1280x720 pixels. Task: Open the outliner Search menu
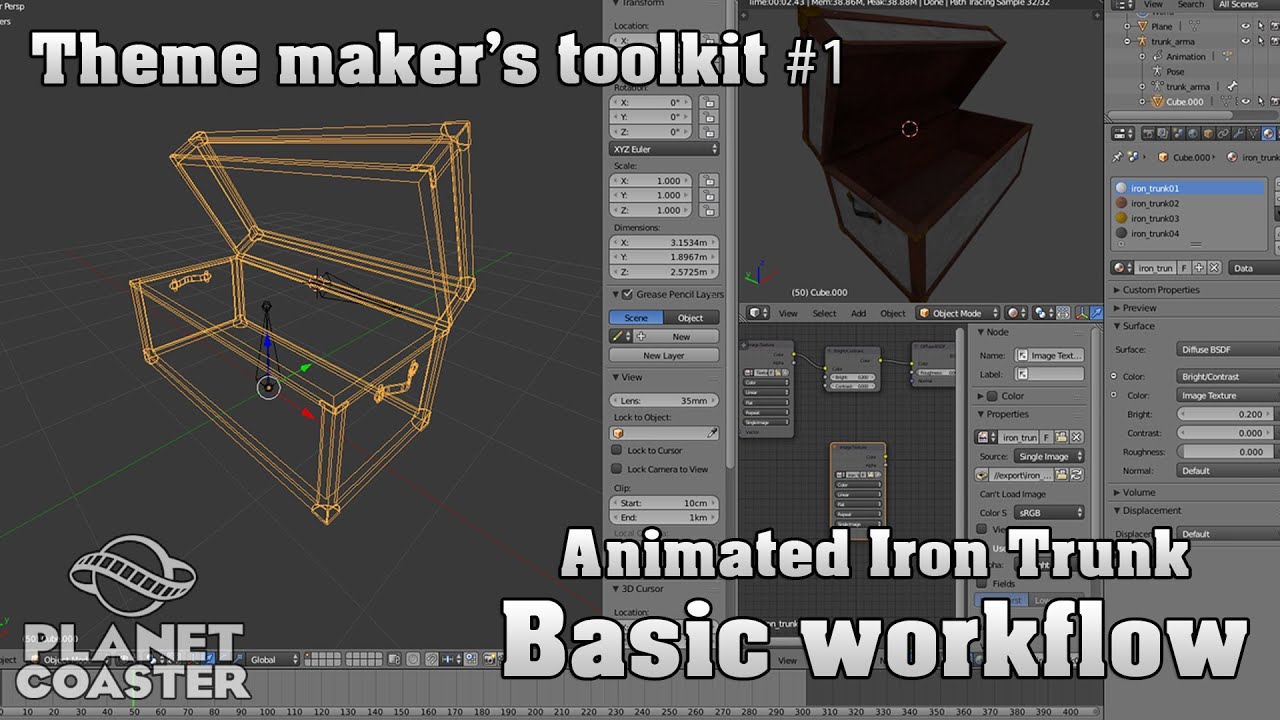click(x=1190, y=4)
